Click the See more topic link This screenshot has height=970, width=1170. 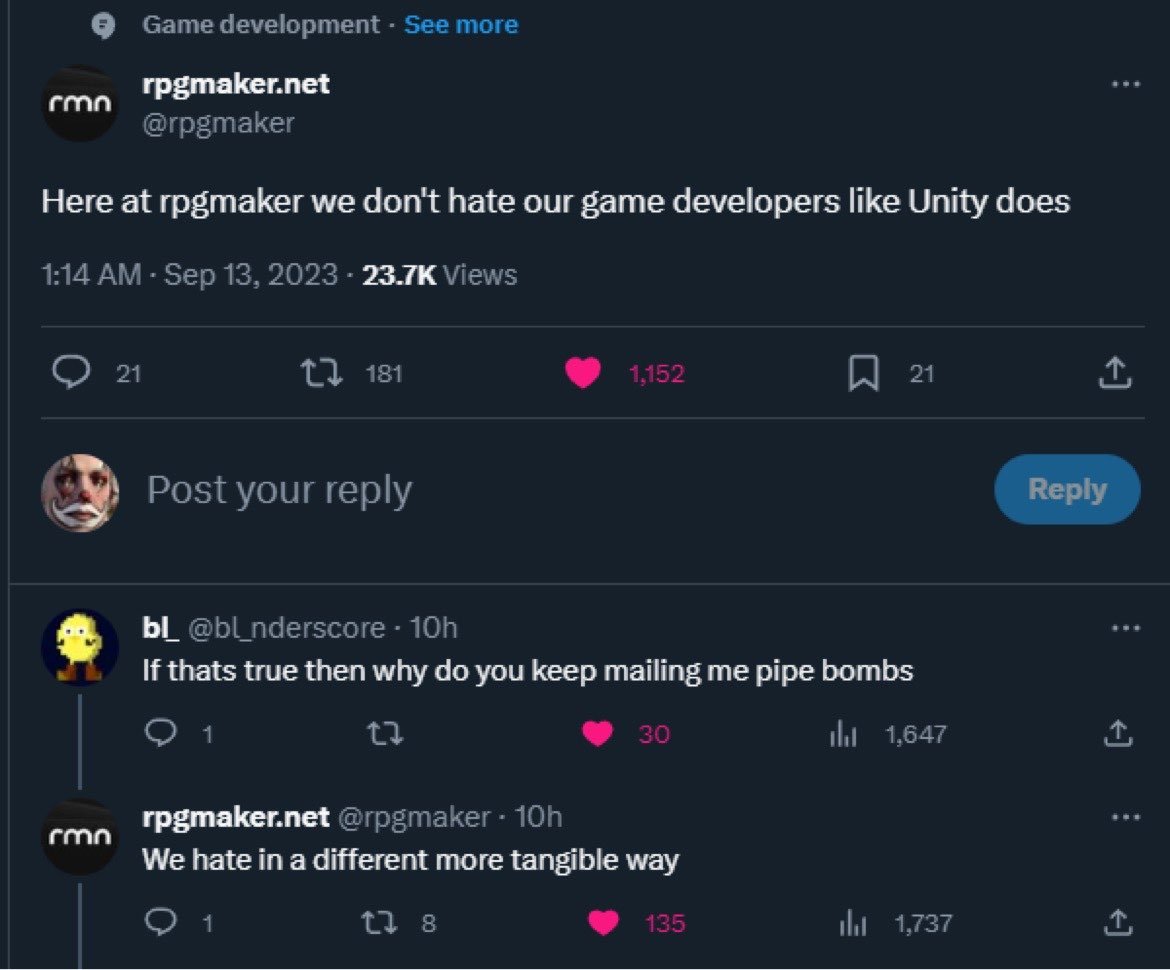pos(461,25)
